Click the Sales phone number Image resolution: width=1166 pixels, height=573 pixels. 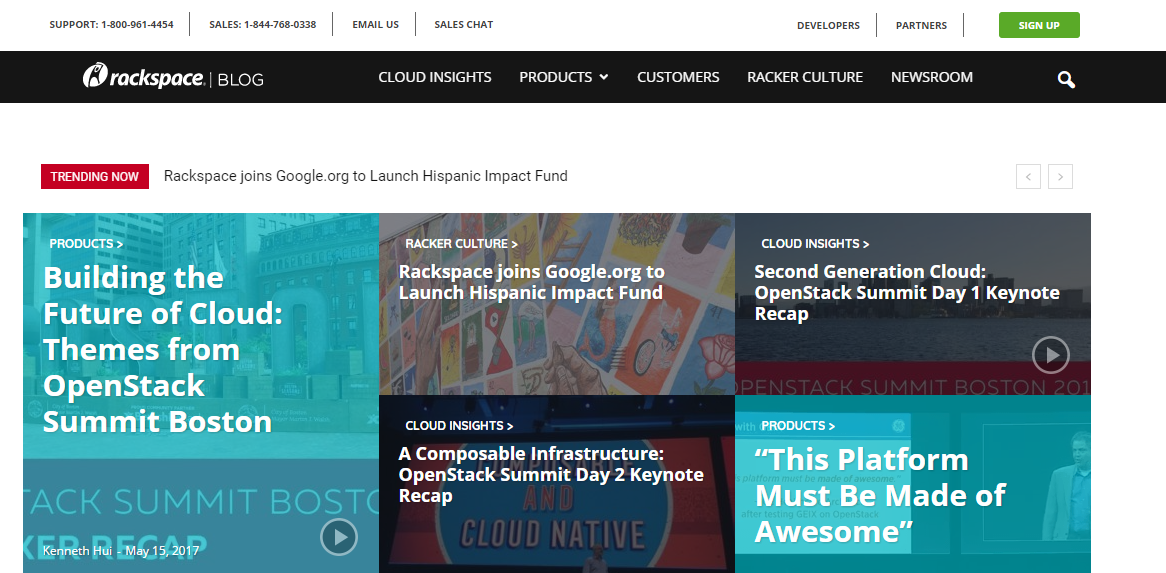pos(262,25)
